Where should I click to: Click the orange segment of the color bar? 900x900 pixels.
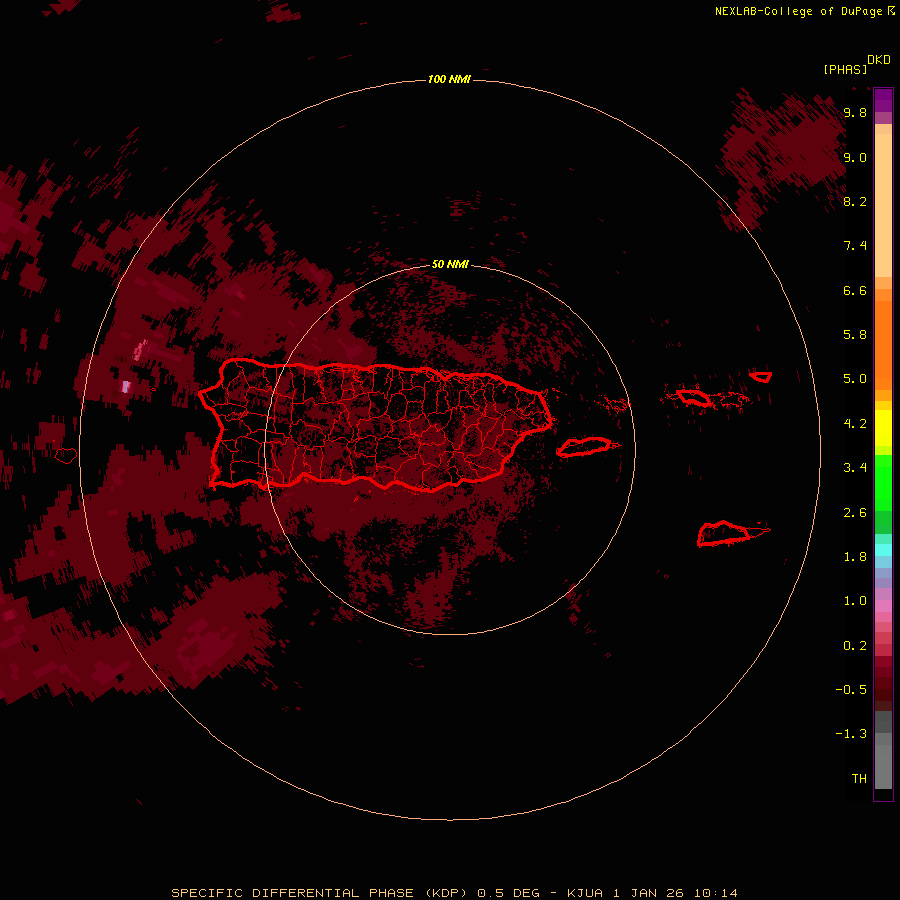(883, 346)
